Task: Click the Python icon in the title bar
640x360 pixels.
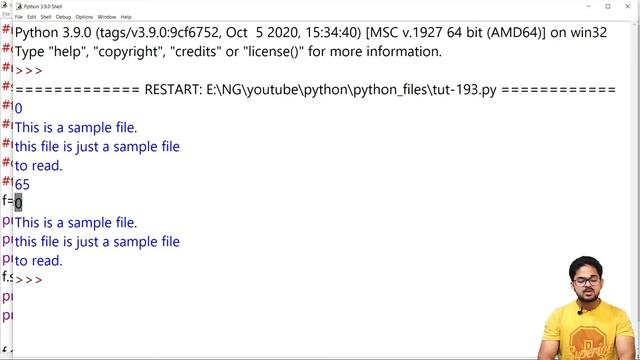Action: [19, 6]
